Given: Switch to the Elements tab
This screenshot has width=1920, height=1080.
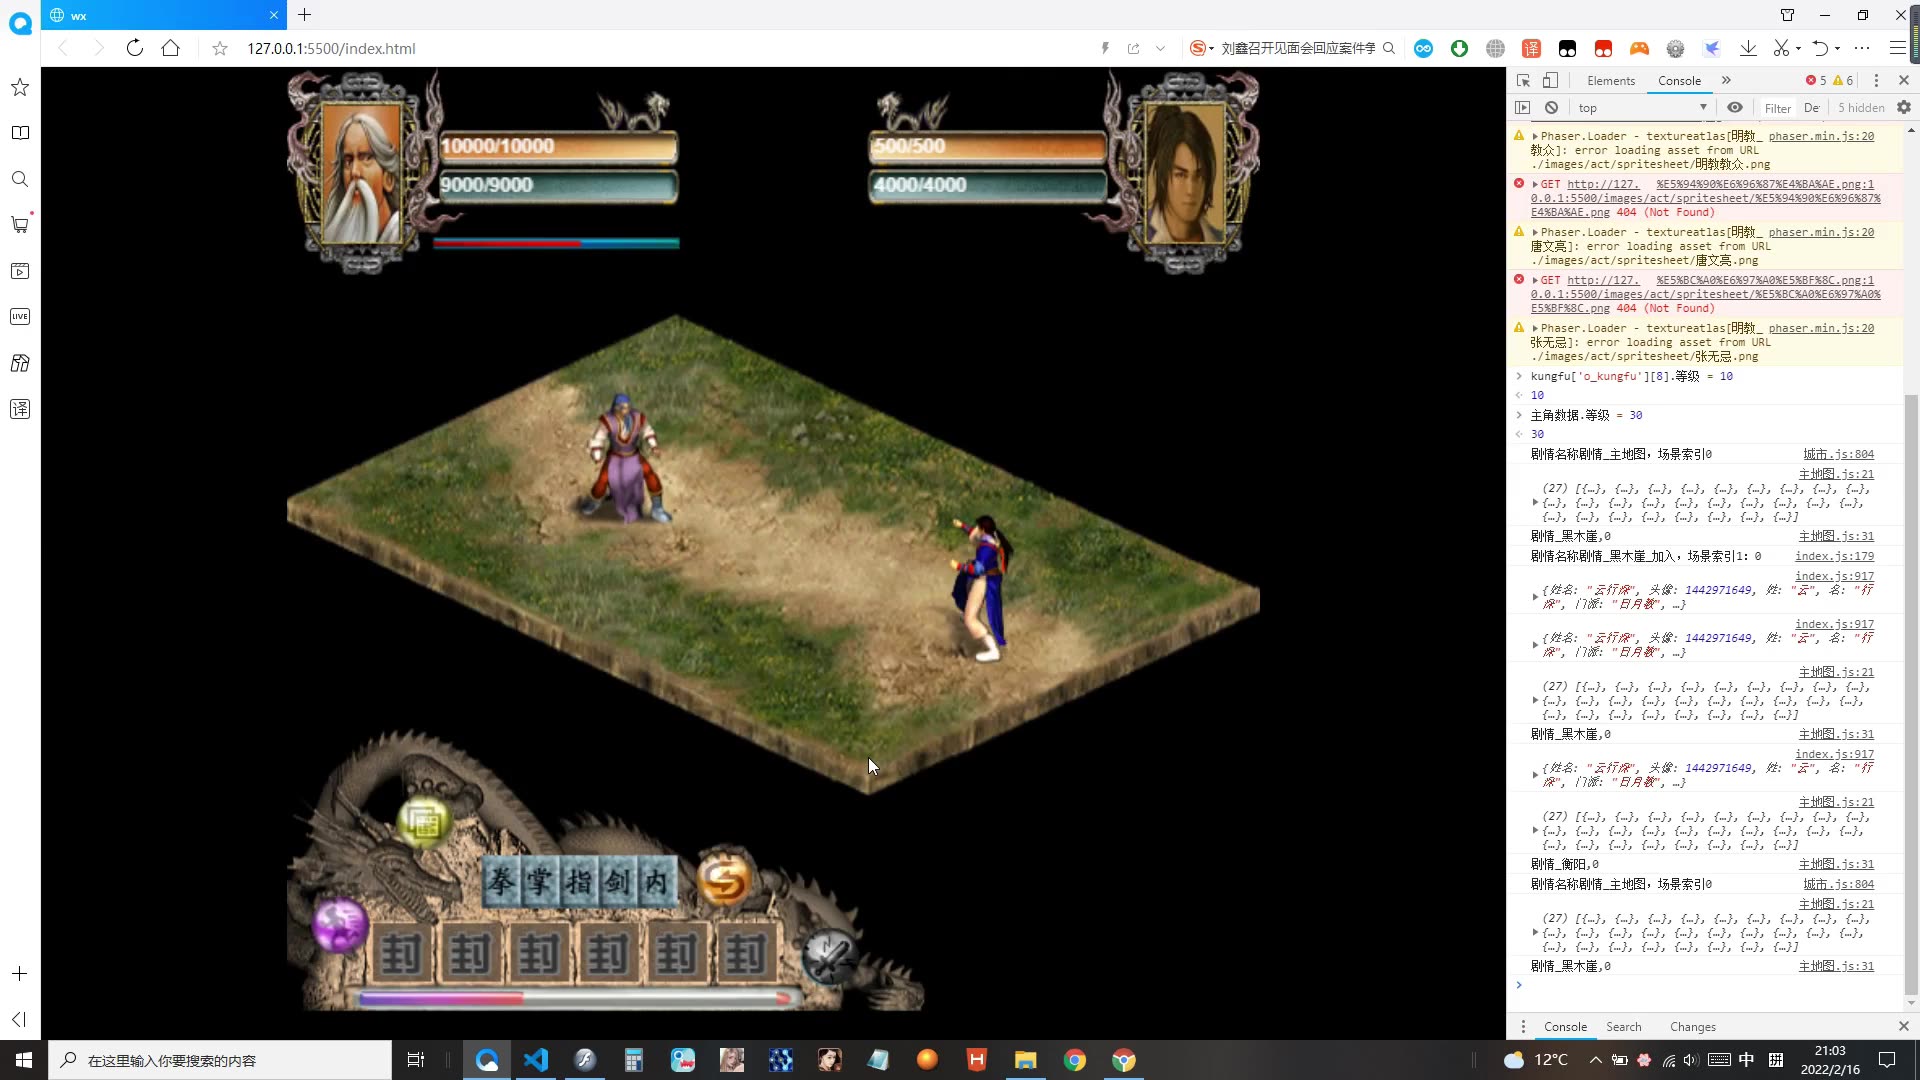Looking at the screenshot, I should [1611, 79].
